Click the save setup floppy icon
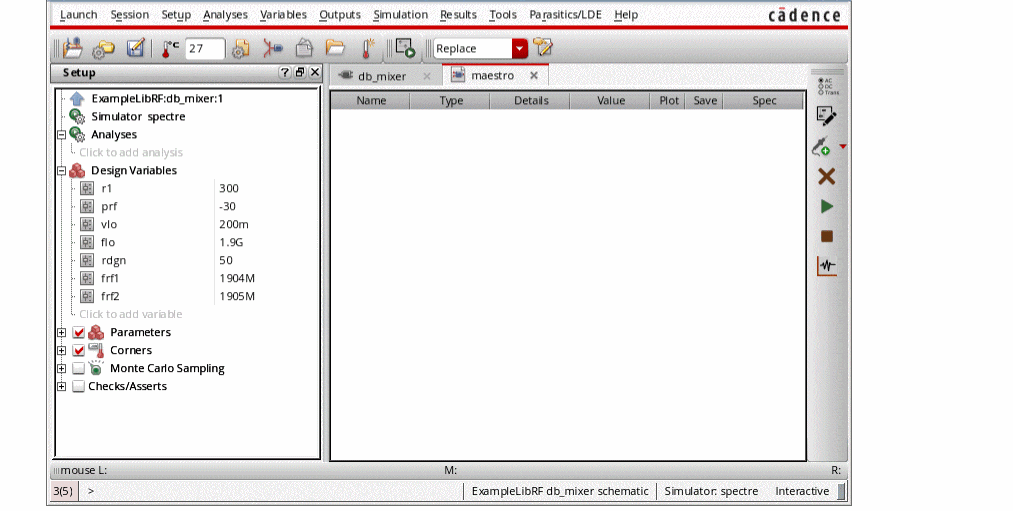 pyautogui.click(x=136, y=48)
